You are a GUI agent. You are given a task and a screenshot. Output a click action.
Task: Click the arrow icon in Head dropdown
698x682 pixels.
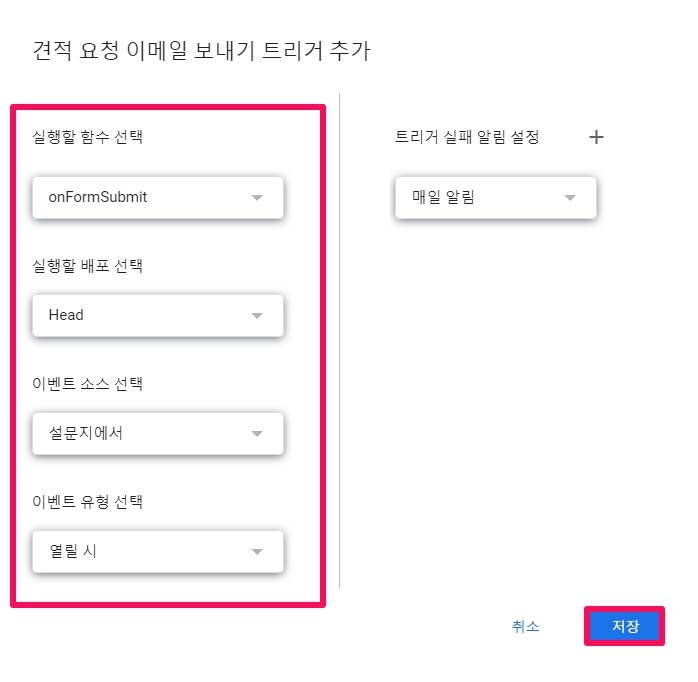point(257,316)
